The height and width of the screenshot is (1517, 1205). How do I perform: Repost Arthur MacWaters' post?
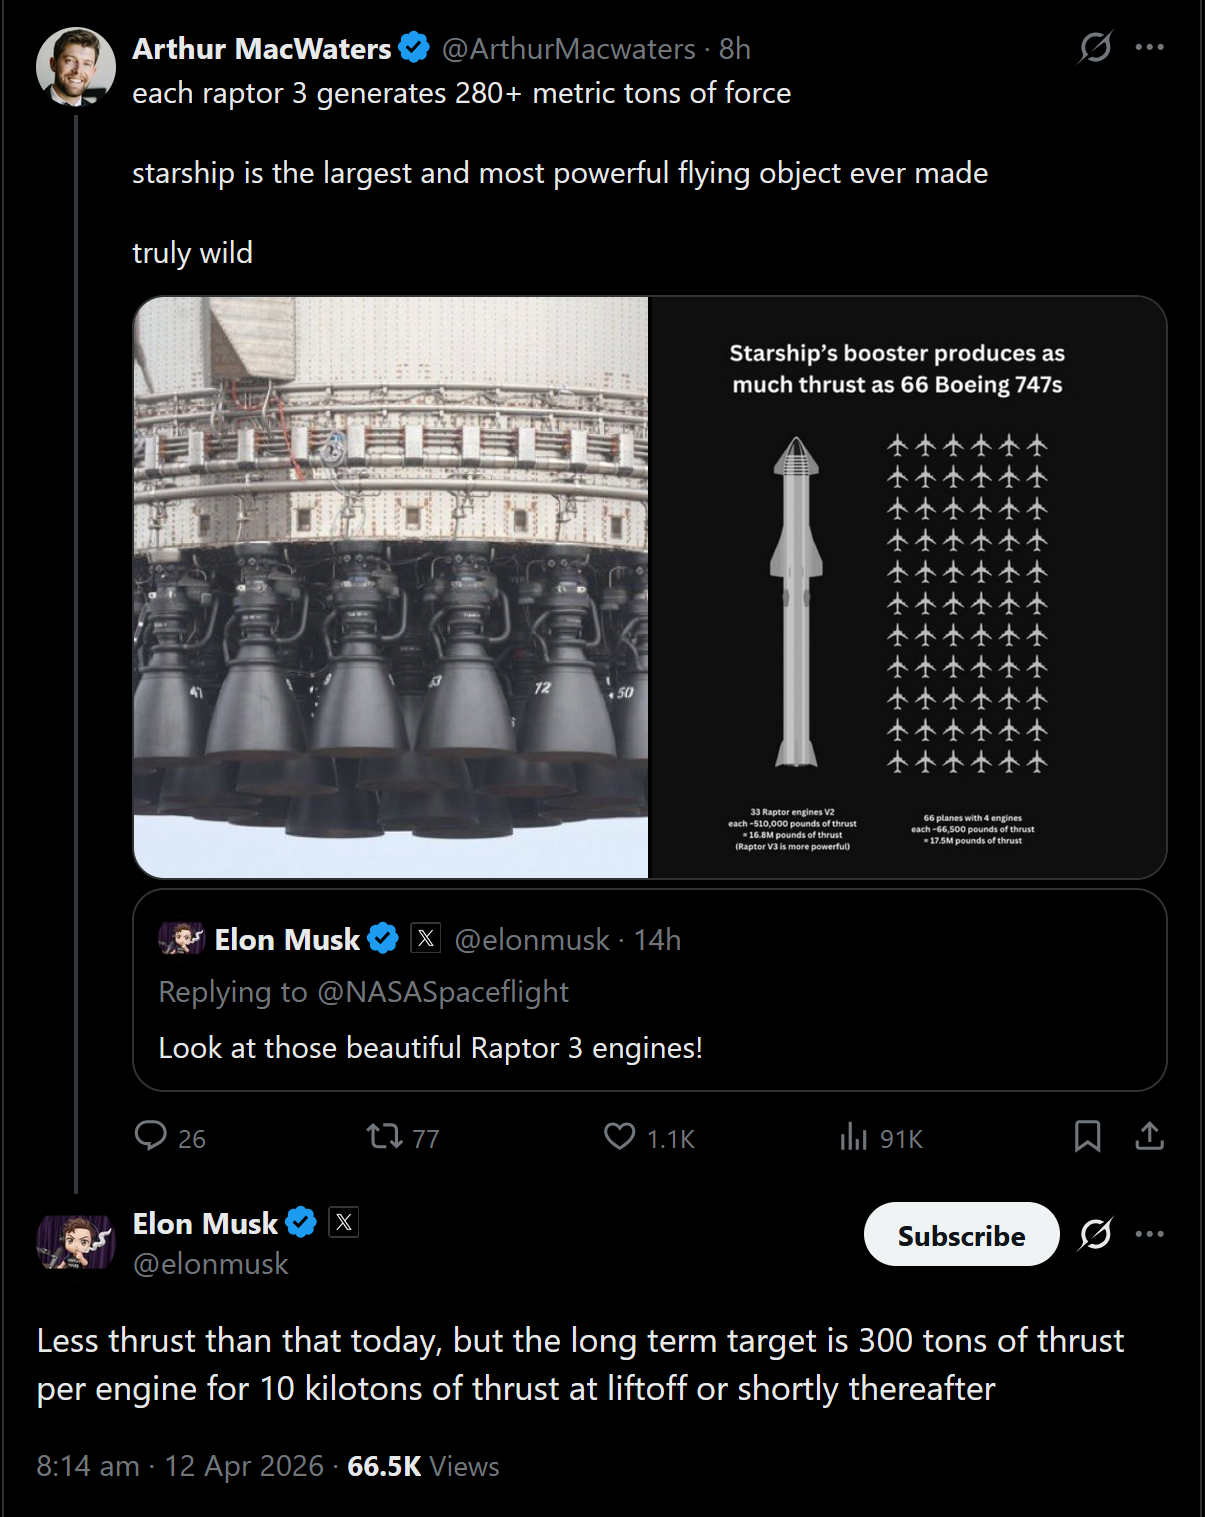(x=384, y=1136)
